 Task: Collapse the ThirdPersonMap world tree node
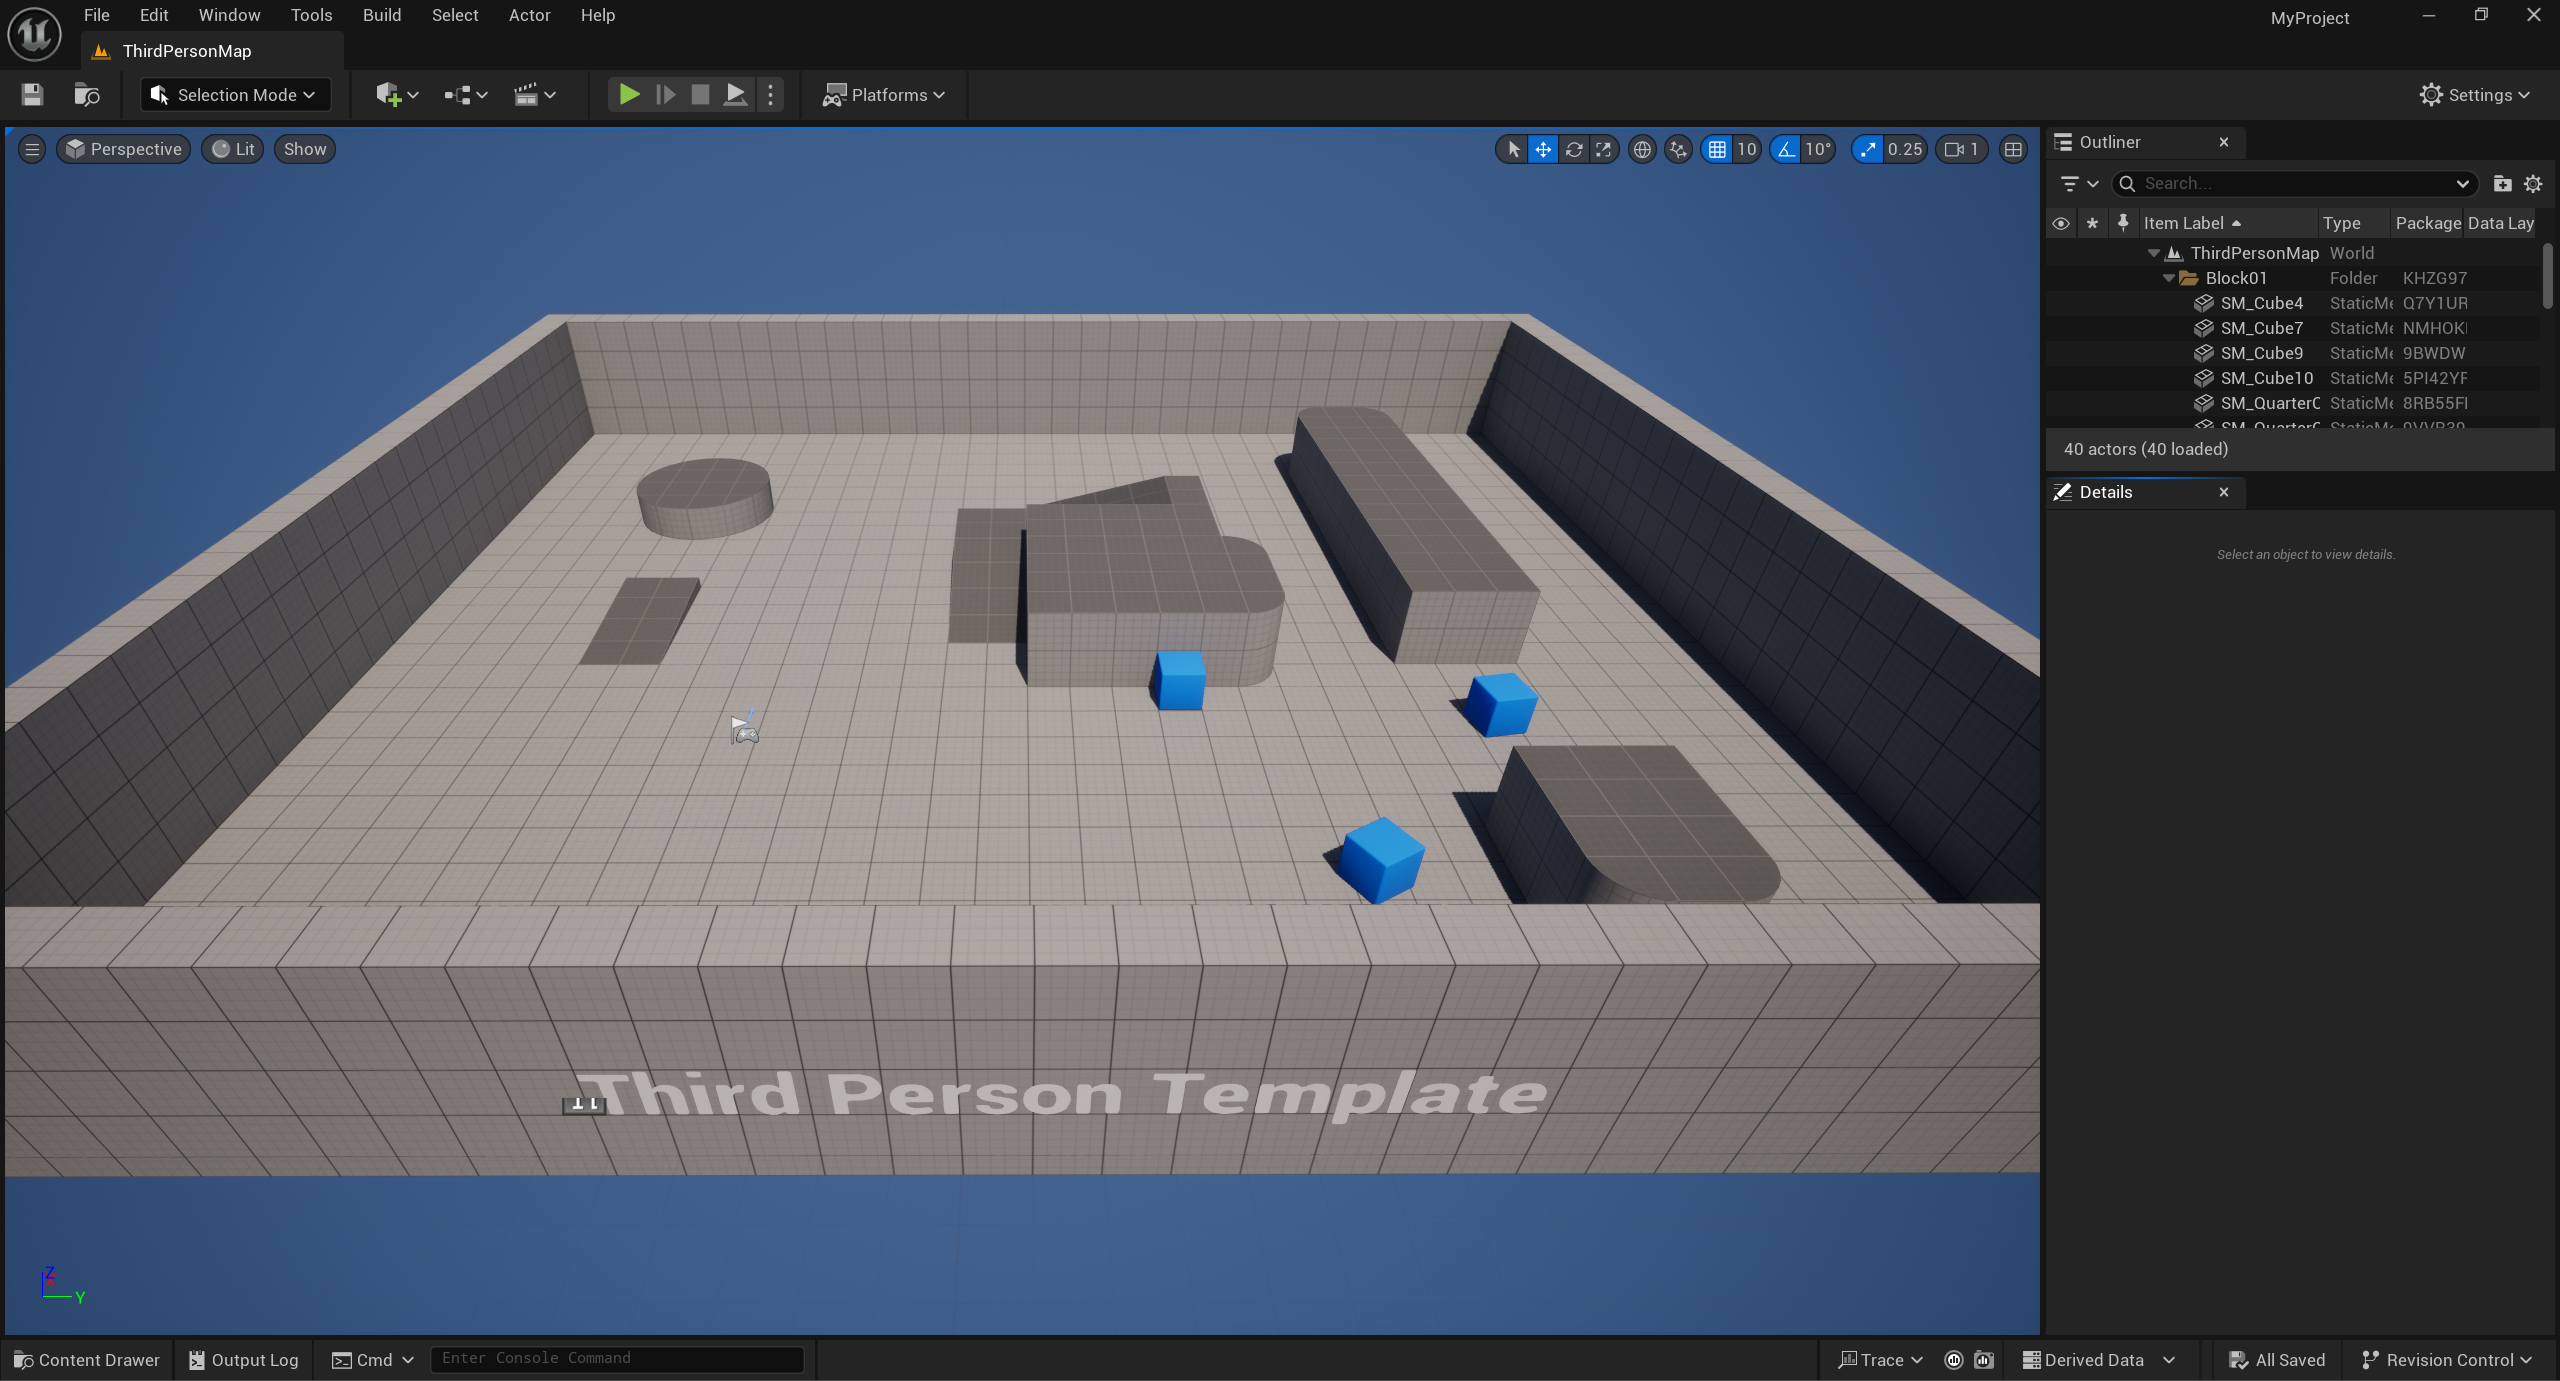pyautogui.click(x=2153, y=253)
